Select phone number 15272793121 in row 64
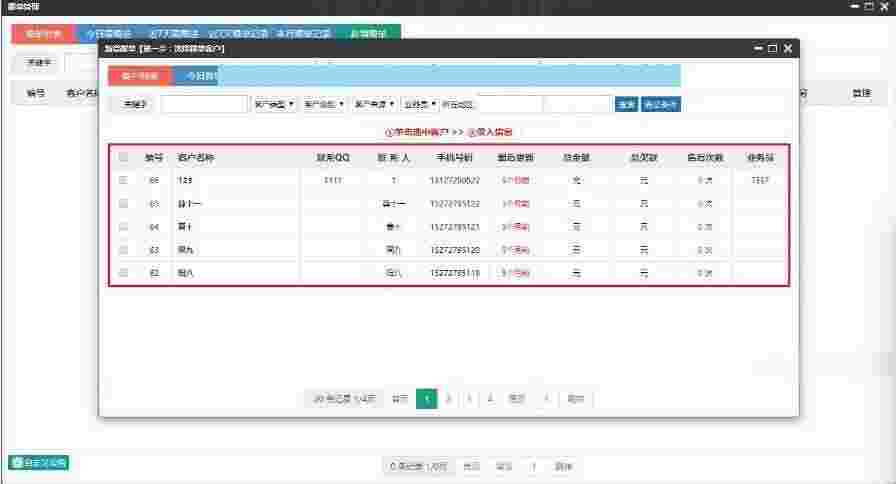Viewport: 896px width, 484px height. (455, 227)
